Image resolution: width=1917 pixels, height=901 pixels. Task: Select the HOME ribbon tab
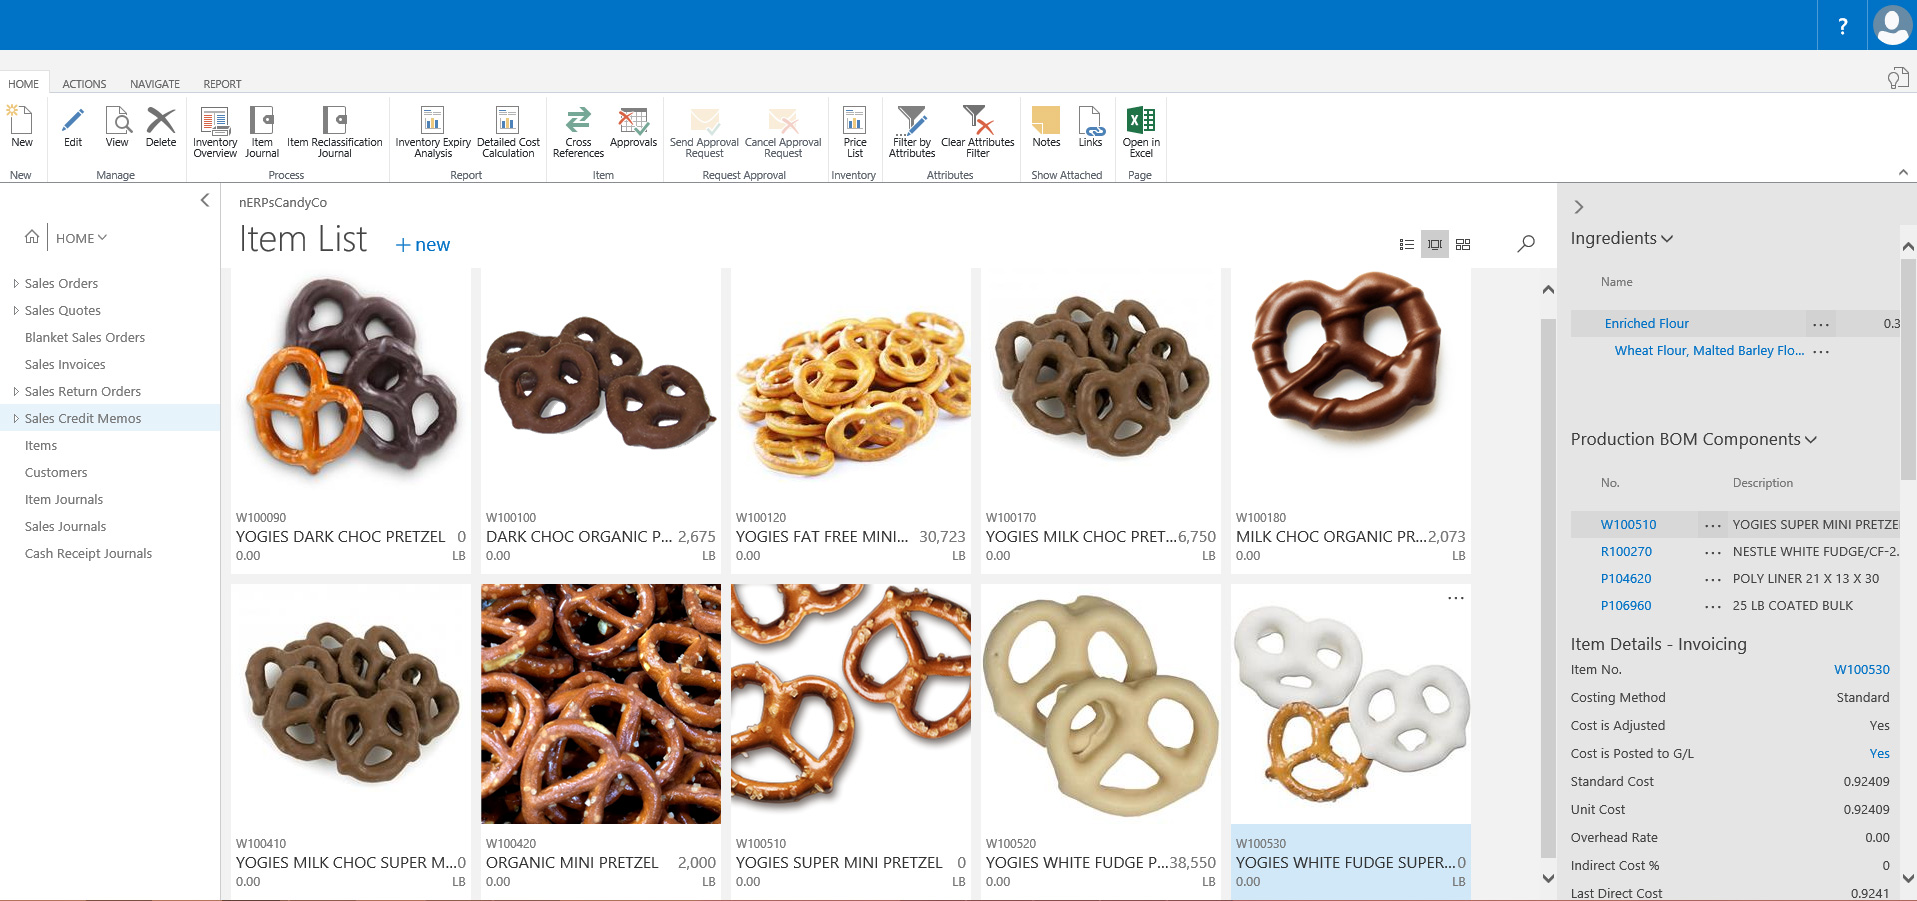24,84
